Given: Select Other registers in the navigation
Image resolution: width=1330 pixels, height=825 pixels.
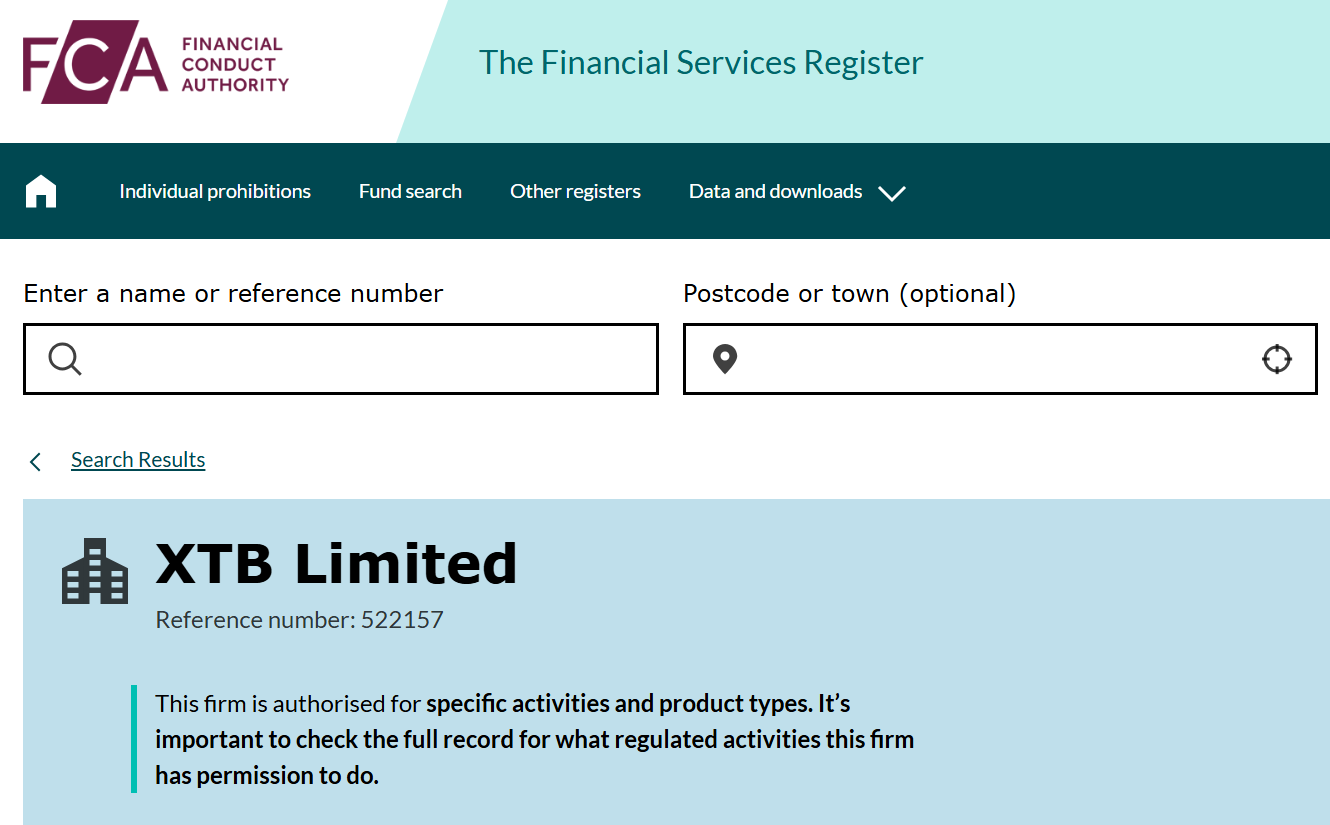Looking at the screenshot, I should [575, 191].
